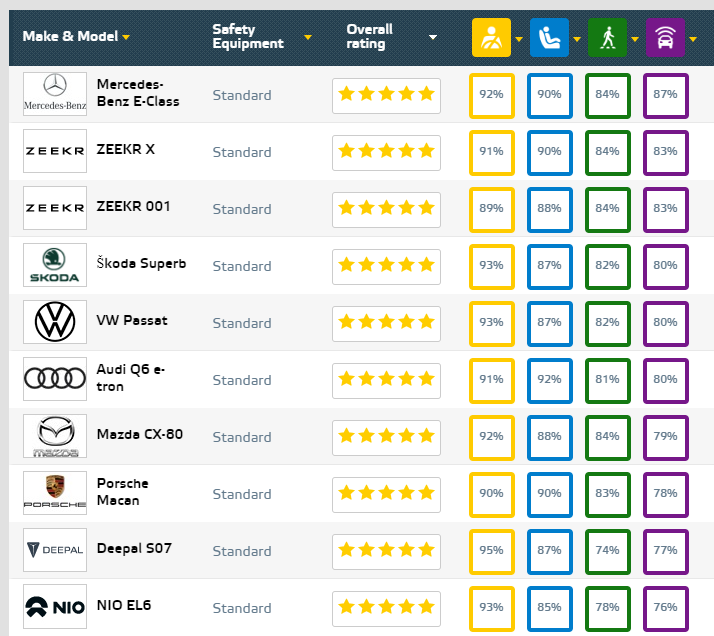
Task: Click the Deepal S07 95% adult score
Action: point(491,550)
